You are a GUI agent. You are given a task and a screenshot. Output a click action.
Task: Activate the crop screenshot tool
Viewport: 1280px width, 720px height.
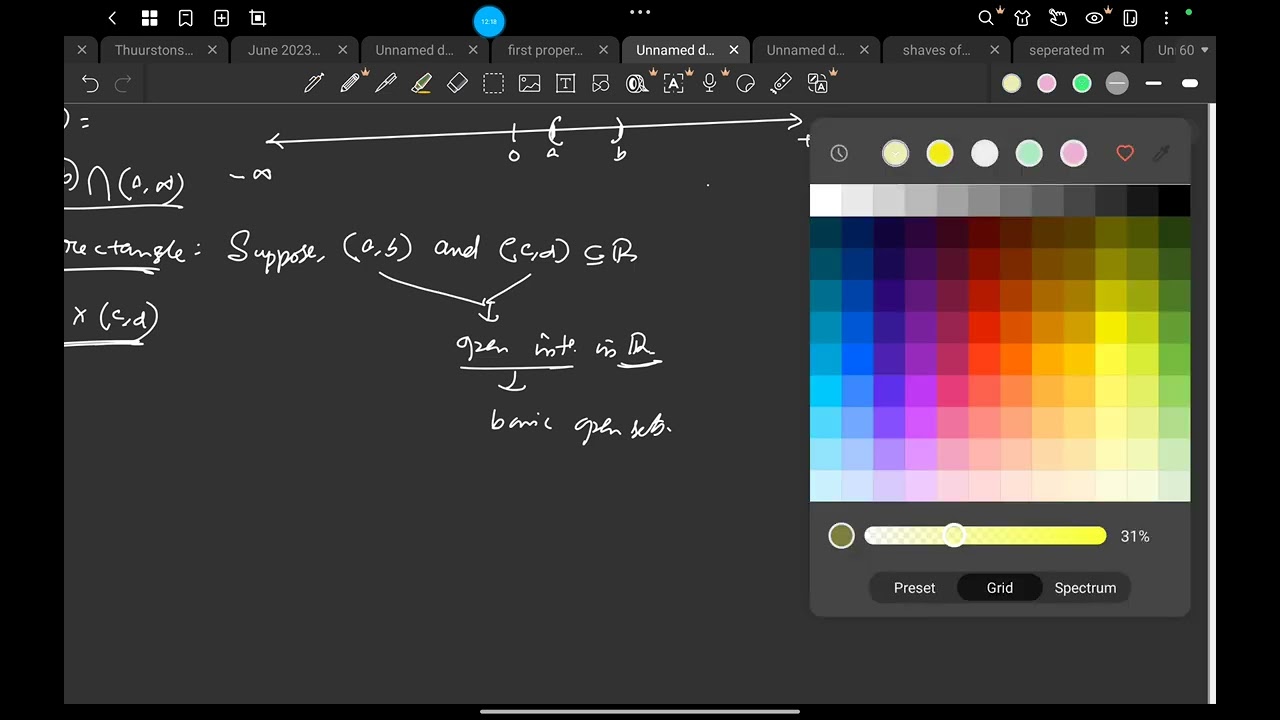click(257, 18)
